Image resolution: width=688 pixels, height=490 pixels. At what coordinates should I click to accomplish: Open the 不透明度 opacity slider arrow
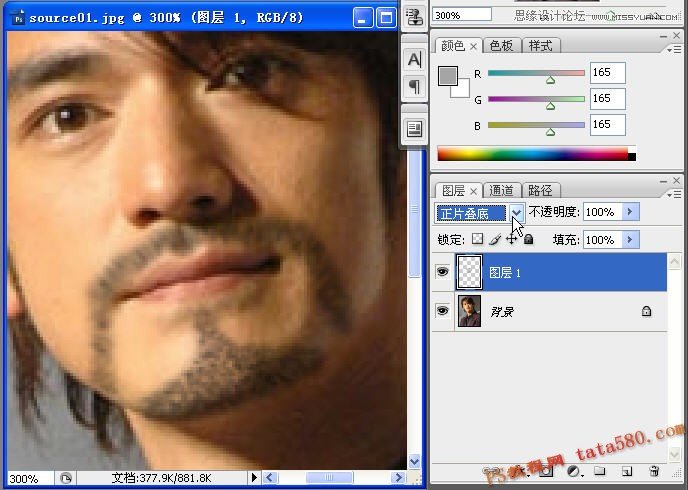(x=630, y=212)
